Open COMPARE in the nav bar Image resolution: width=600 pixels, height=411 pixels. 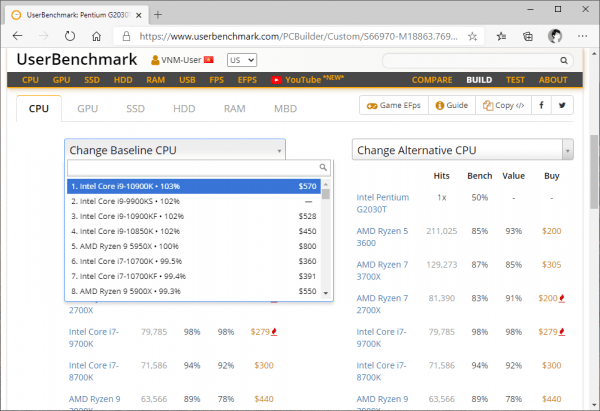(432, 80)
